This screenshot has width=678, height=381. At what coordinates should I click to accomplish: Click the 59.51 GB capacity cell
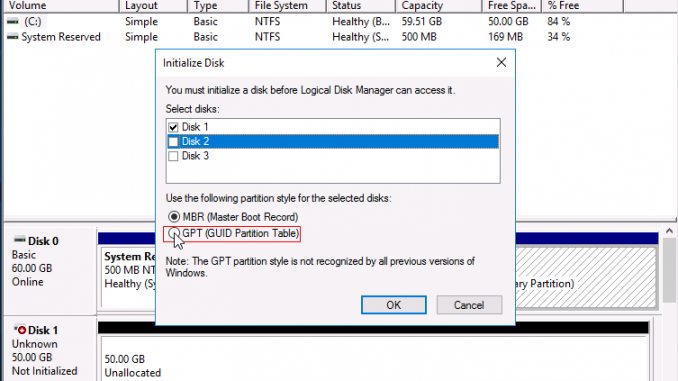[x=422, y=22]
